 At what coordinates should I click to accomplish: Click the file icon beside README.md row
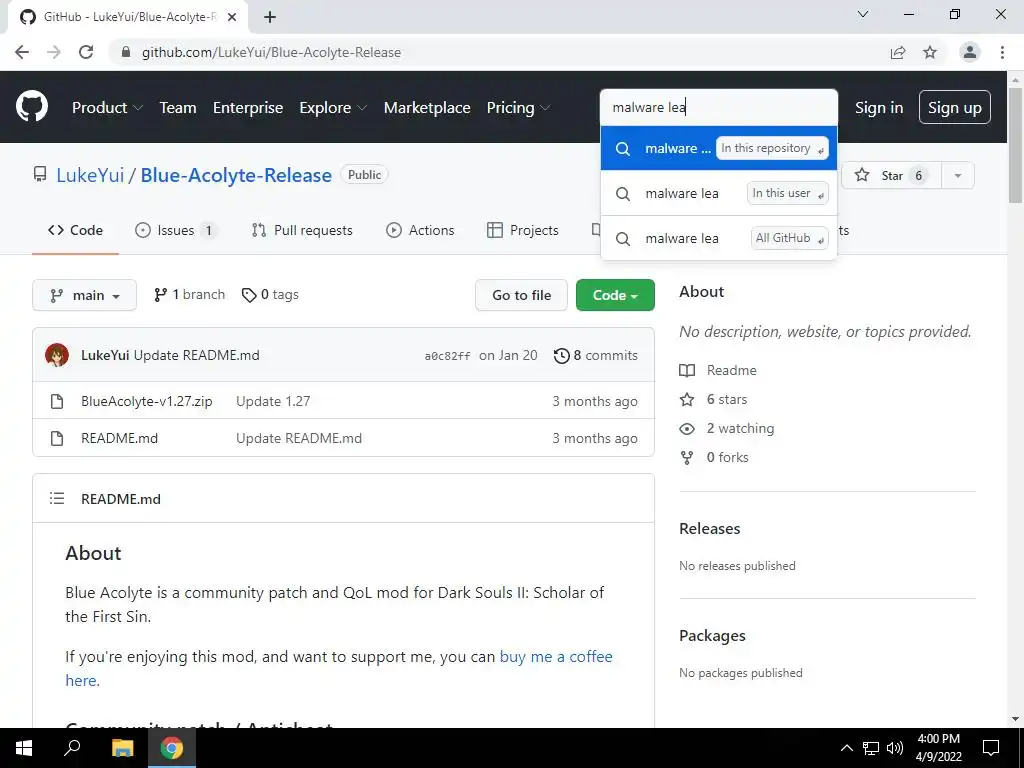(57, 438)
